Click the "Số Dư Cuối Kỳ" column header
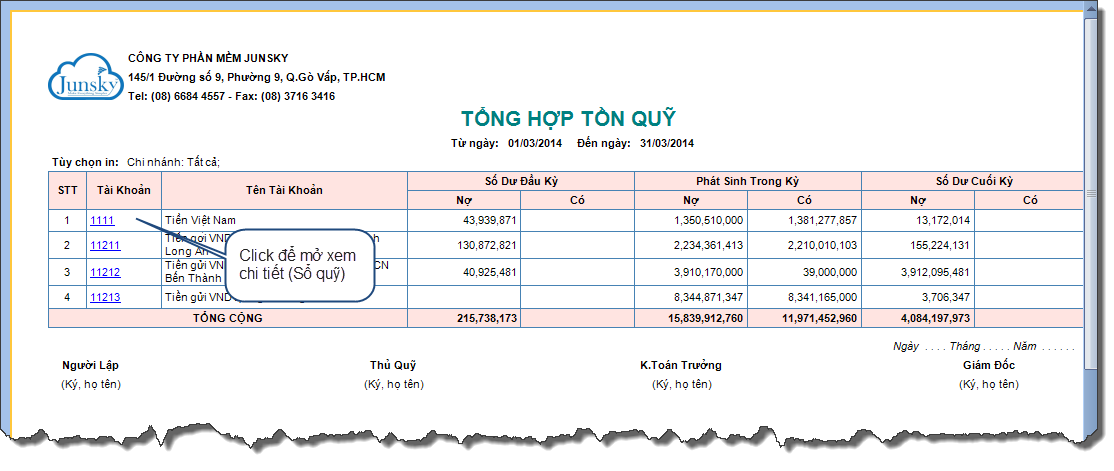 973,181
